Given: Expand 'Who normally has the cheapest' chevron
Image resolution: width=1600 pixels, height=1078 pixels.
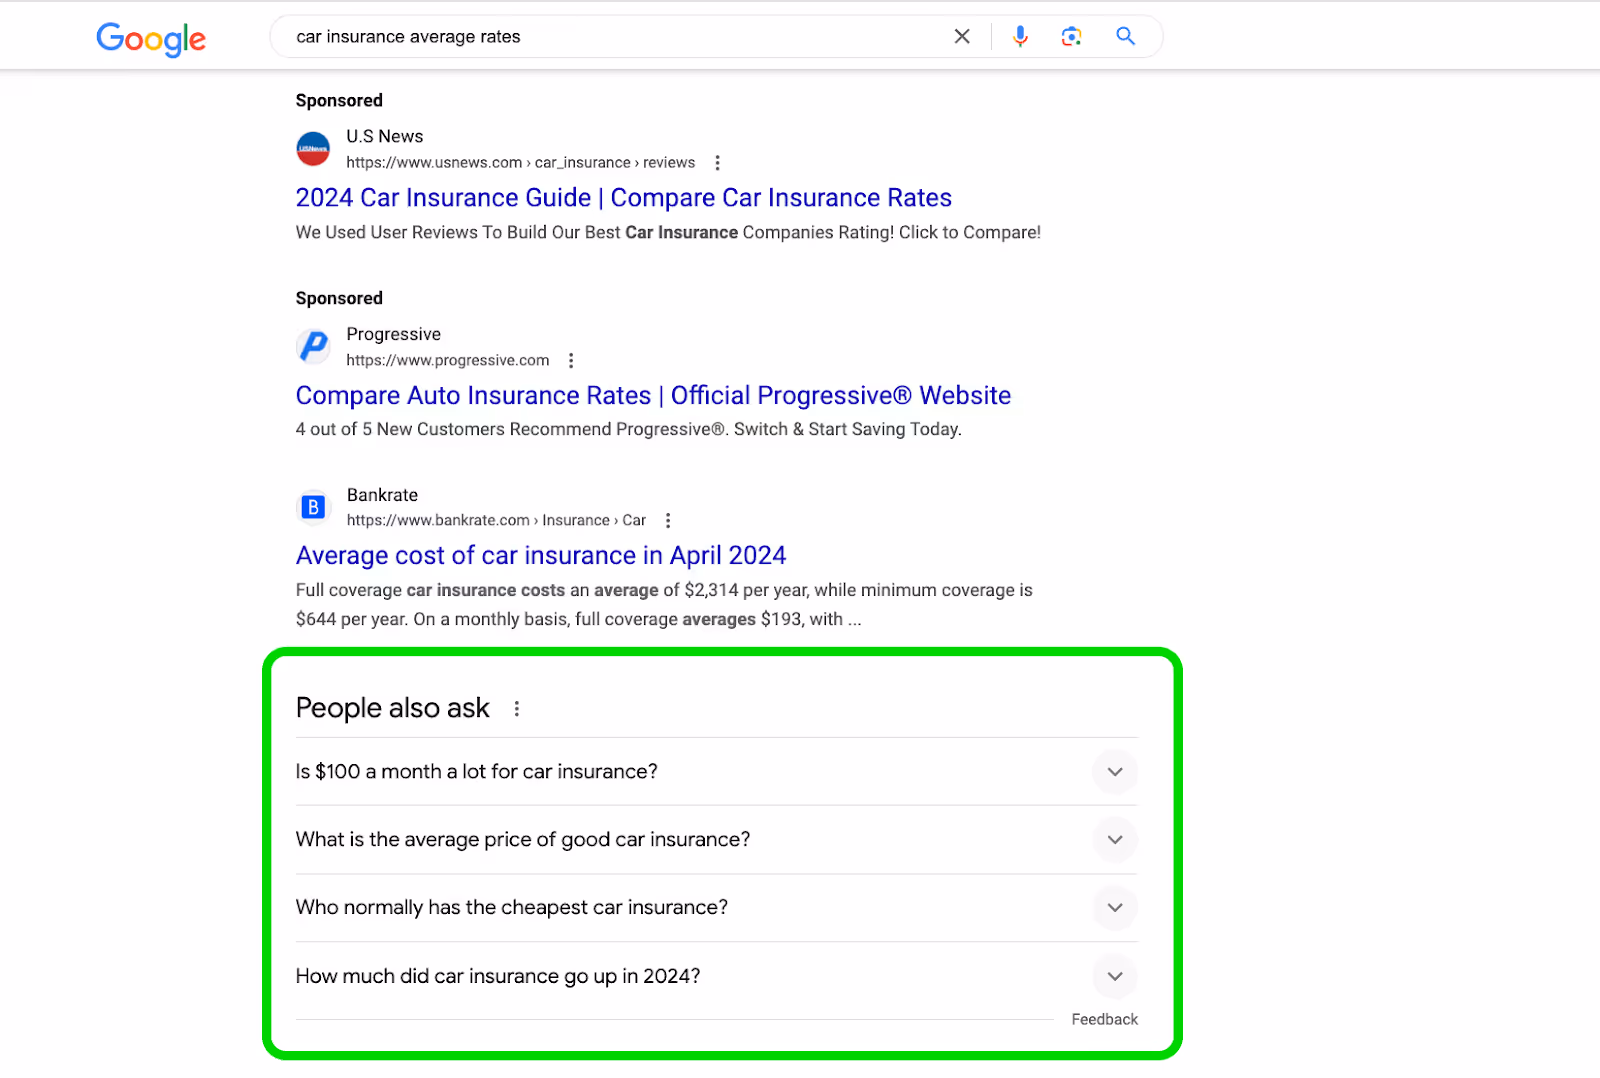Looking at the screenshot, I should 1115,908.
